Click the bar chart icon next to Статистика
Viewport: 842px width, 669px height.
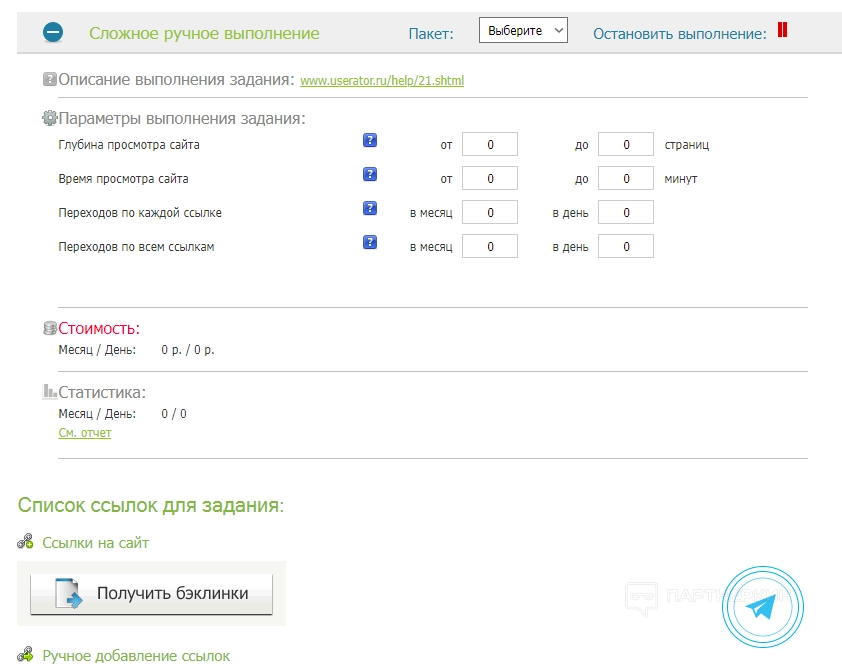49,391
